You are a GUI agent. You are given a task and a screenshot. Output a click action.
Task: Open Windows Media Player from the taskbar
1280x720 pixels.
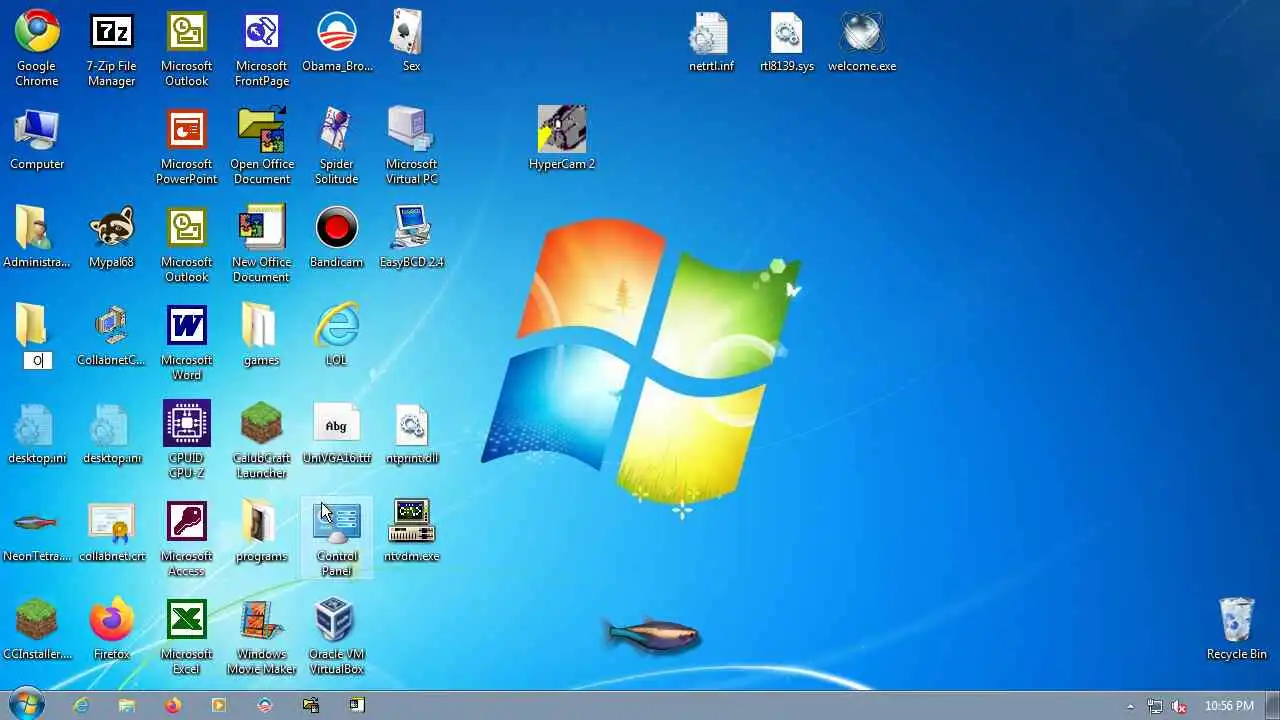219,705
